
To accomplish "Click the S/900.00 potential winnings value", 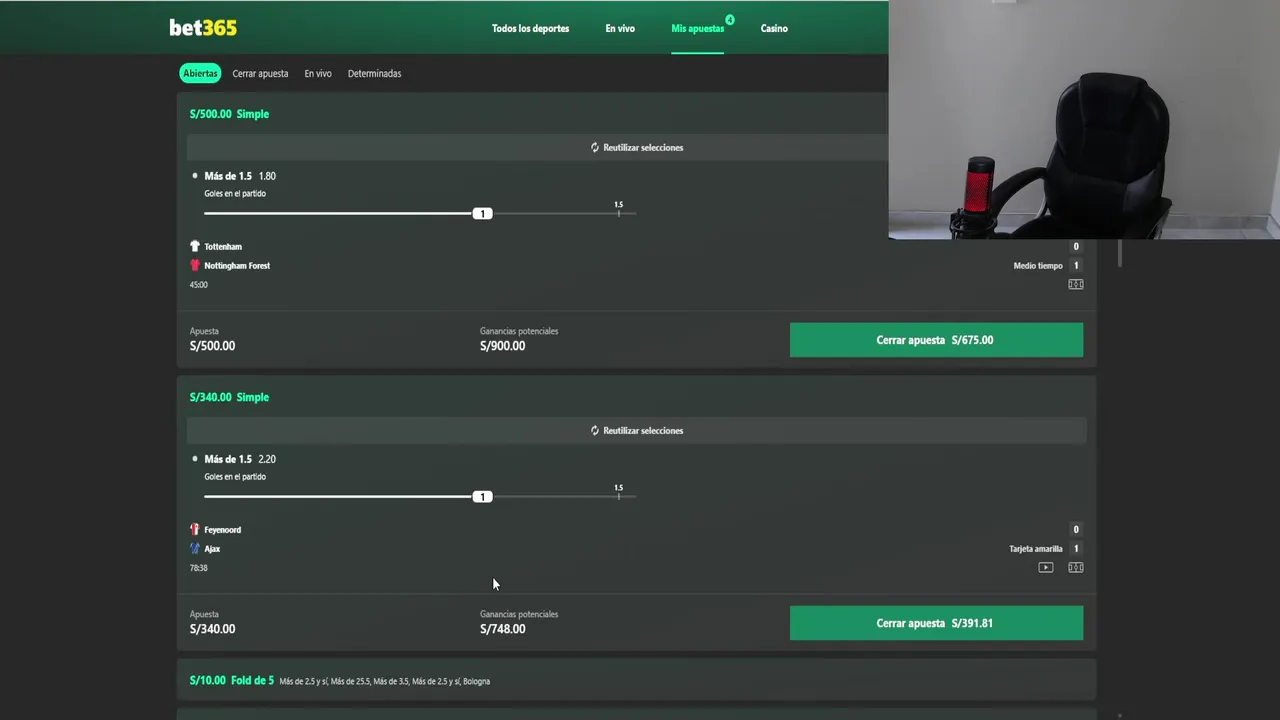I will point(502,346).
